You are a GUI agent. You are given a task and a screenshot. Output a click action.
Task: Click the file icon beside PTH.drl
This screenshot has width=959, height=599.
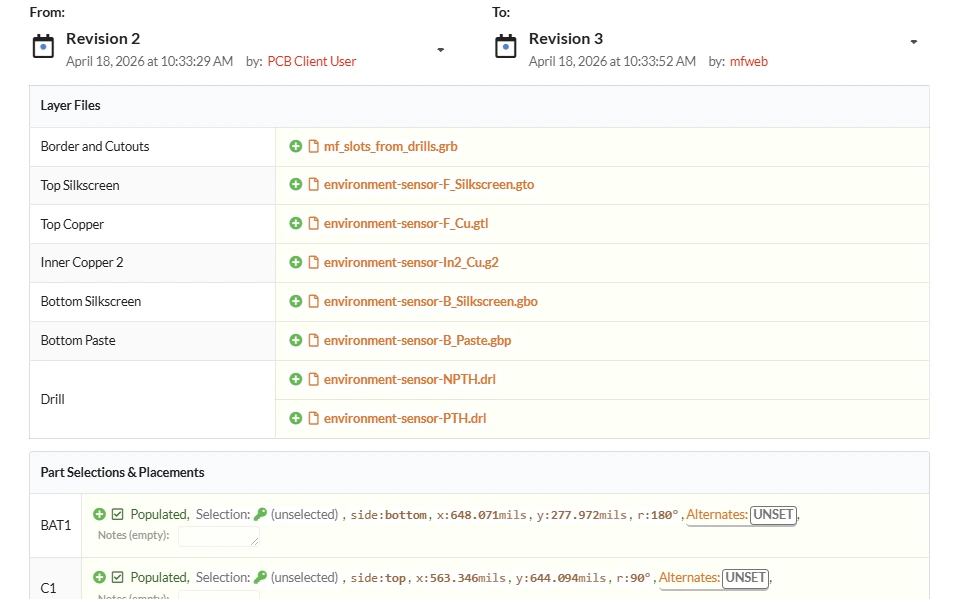coord(313,418)
